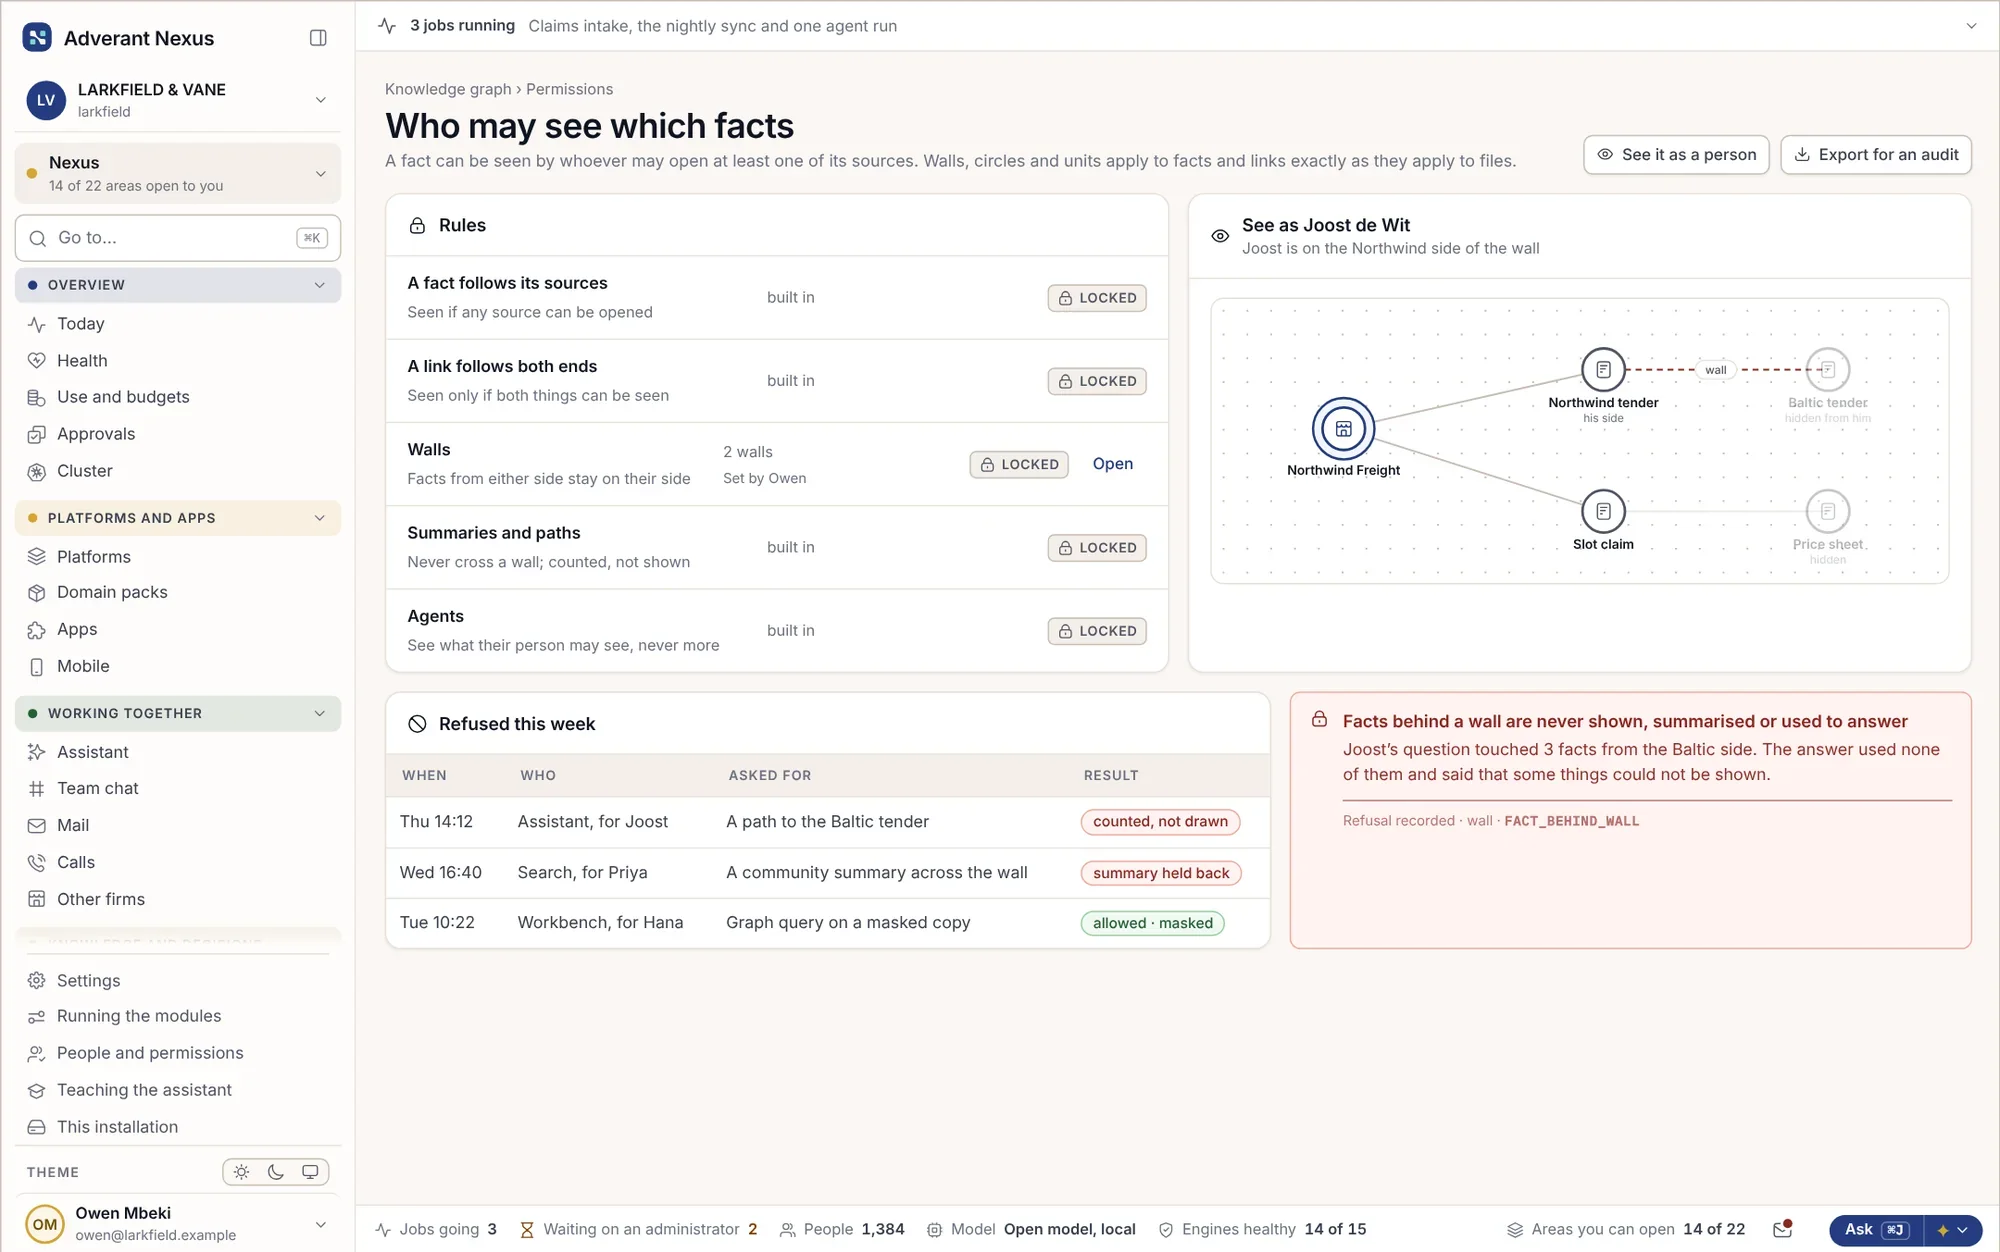This screenshot has width=2000, height=1252.
Task: Click the allowed · masked result badge
Action: (x=1152, y=923)
